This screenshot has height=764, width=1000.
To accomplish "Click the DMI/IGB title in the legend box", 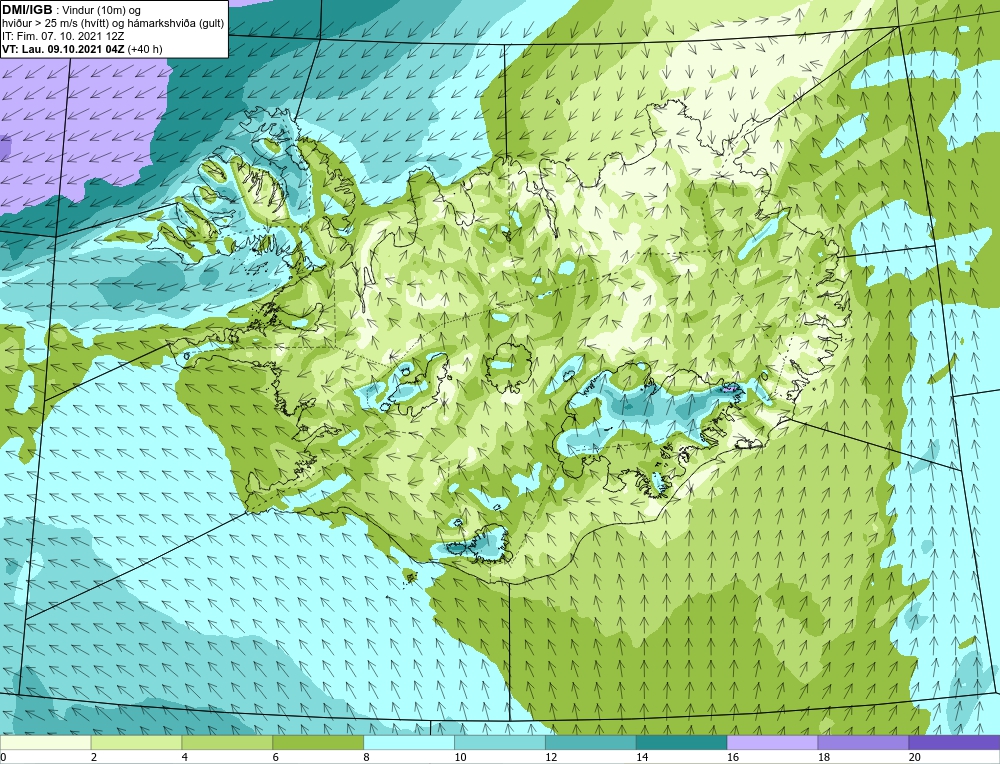I will coord(27,10).
